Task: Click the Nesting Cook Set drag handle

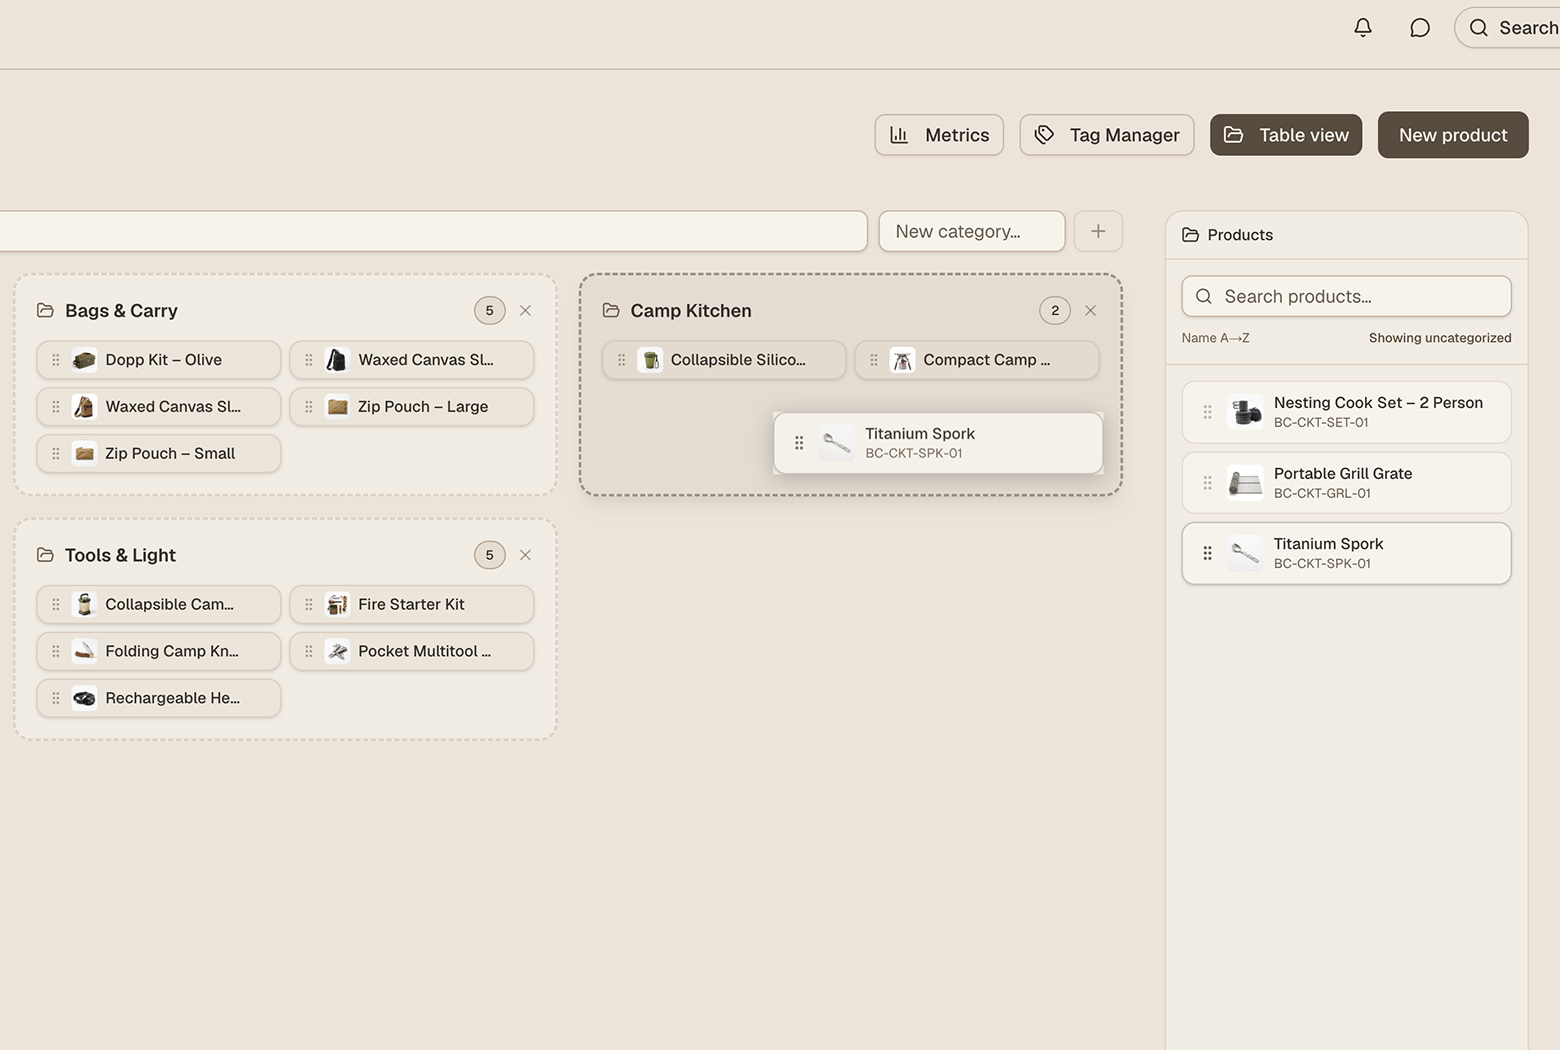Action: tap(1207, 412)
